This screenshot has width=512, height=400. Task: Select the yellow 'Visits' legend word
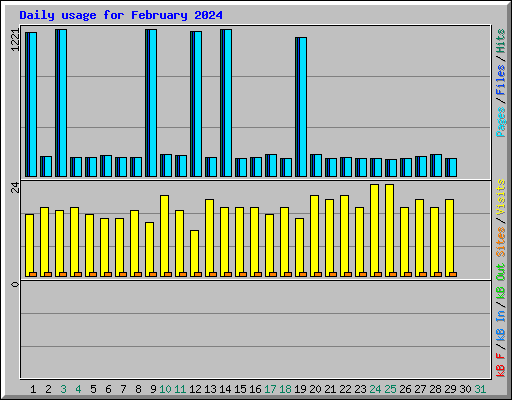coord(500,197)
